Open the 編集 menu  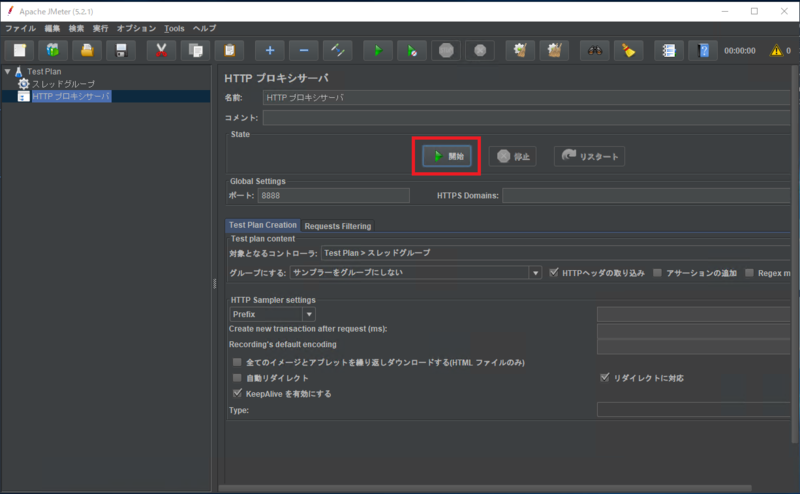click(x=52, y=28)
